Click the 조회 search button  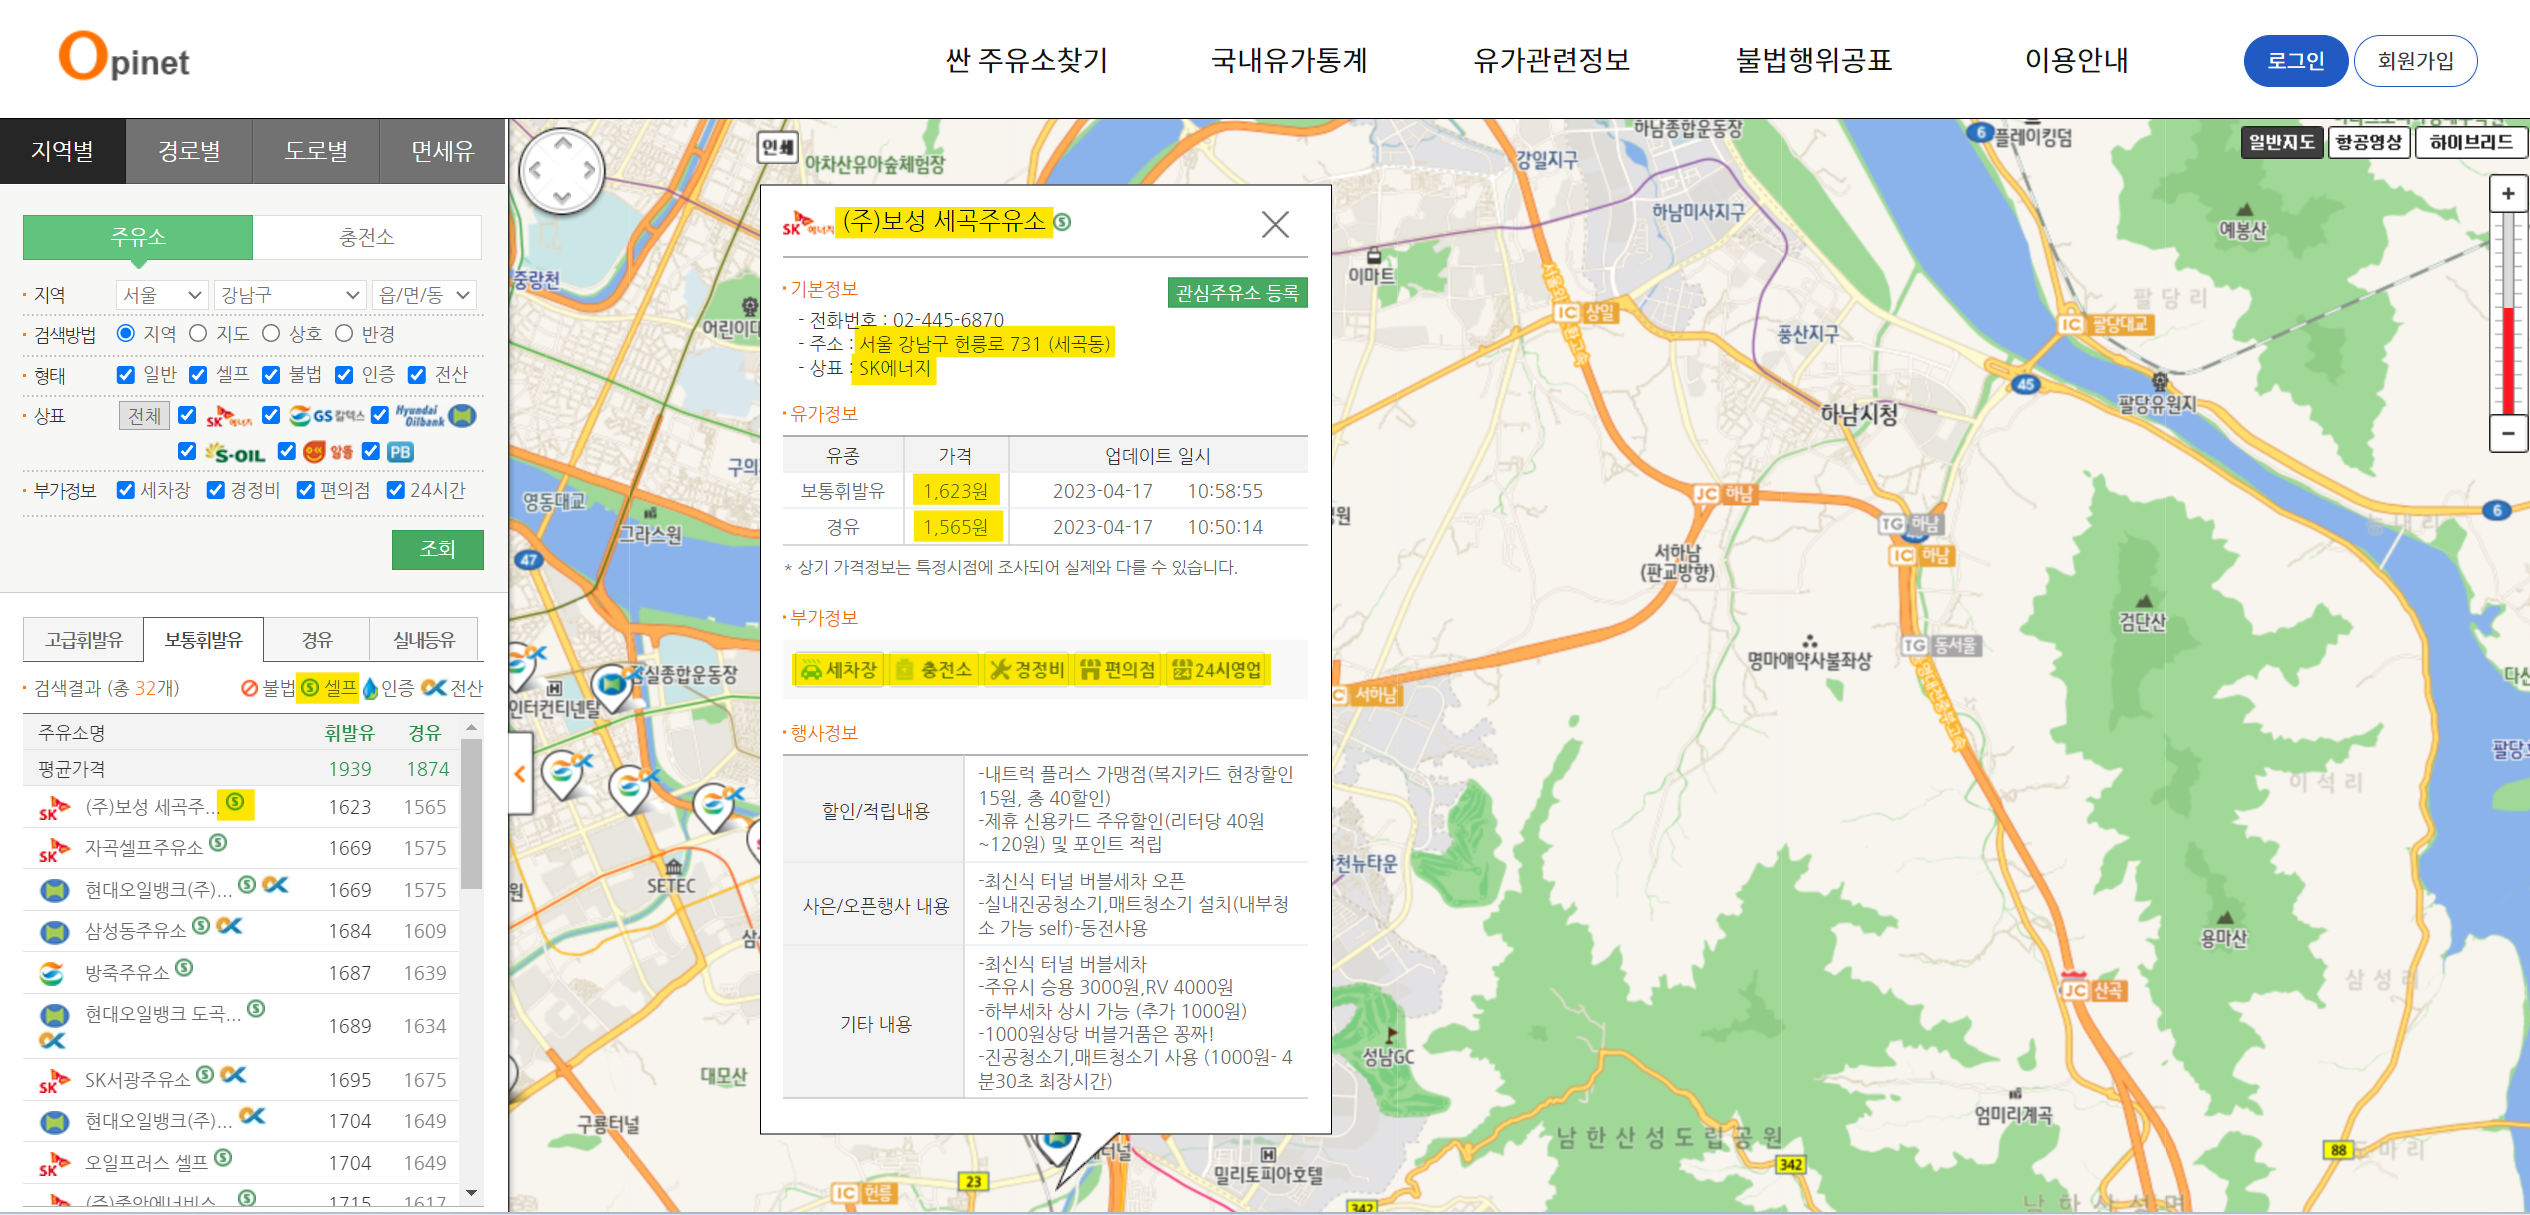(437, 549)
